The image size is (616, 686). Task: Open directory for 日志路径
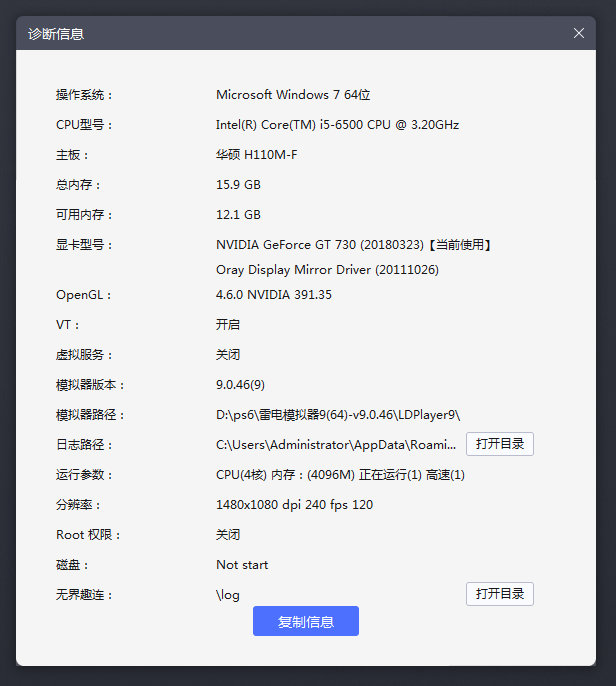[x=499, y=444]
